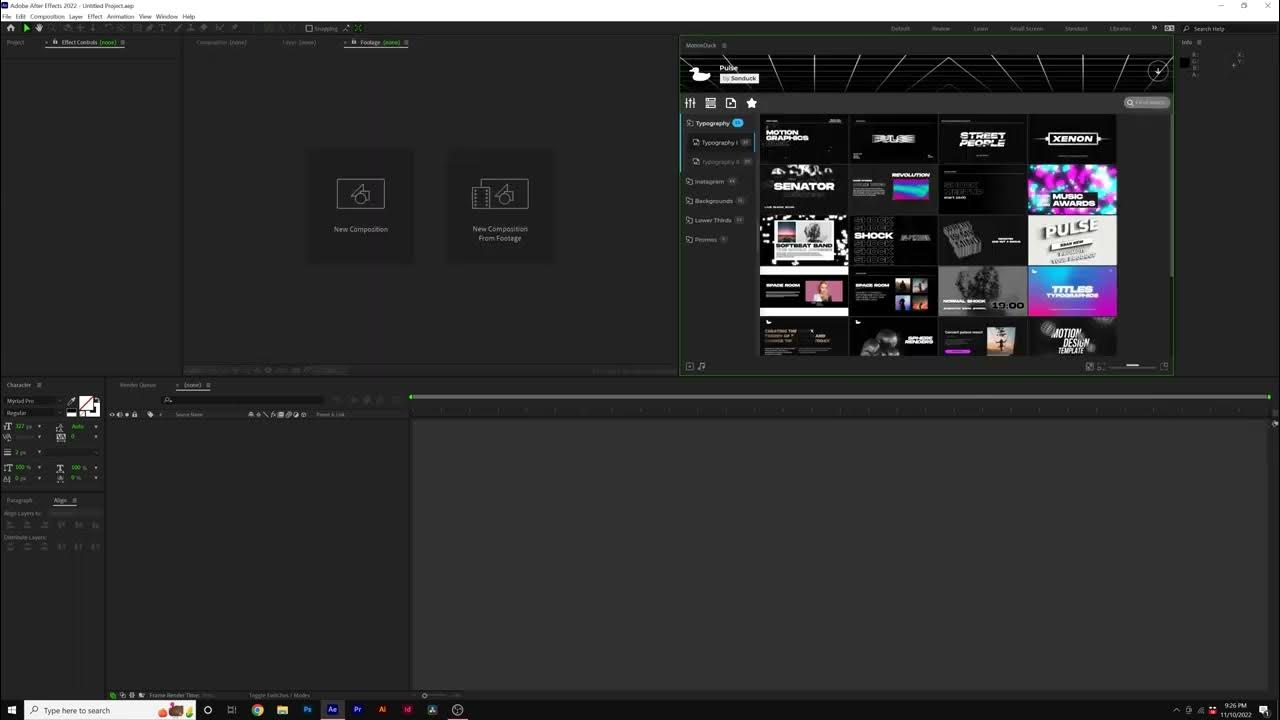Open the Typography I subfolder
The image size is (1280, 720).
[721, 143]
